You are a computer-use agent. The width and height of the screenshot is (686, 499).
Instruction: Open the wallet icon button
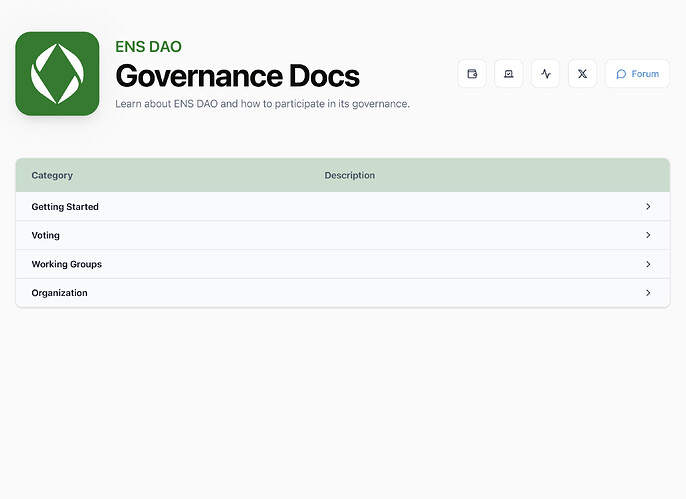pyautogui.click(x=472, y=74)
